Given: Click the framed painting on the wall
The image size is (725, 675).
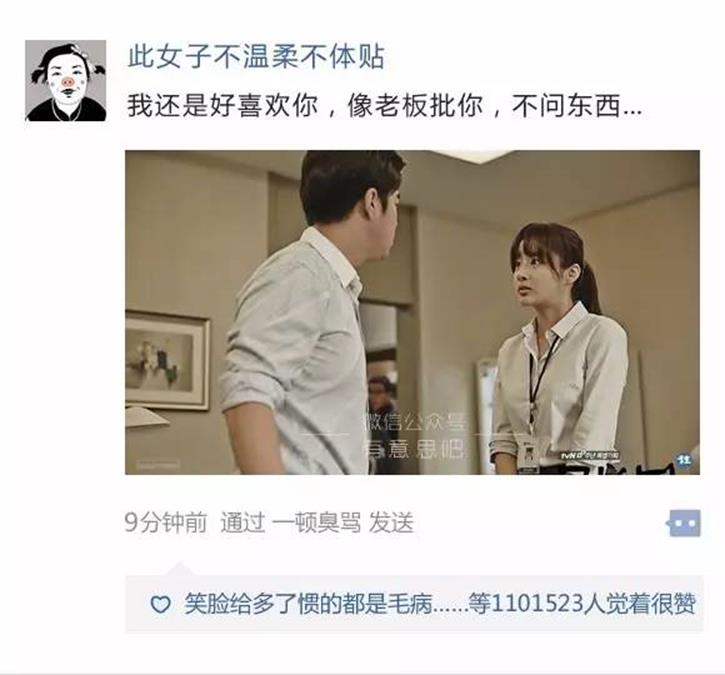Looking at the screenshot, I should pos(167,360).
